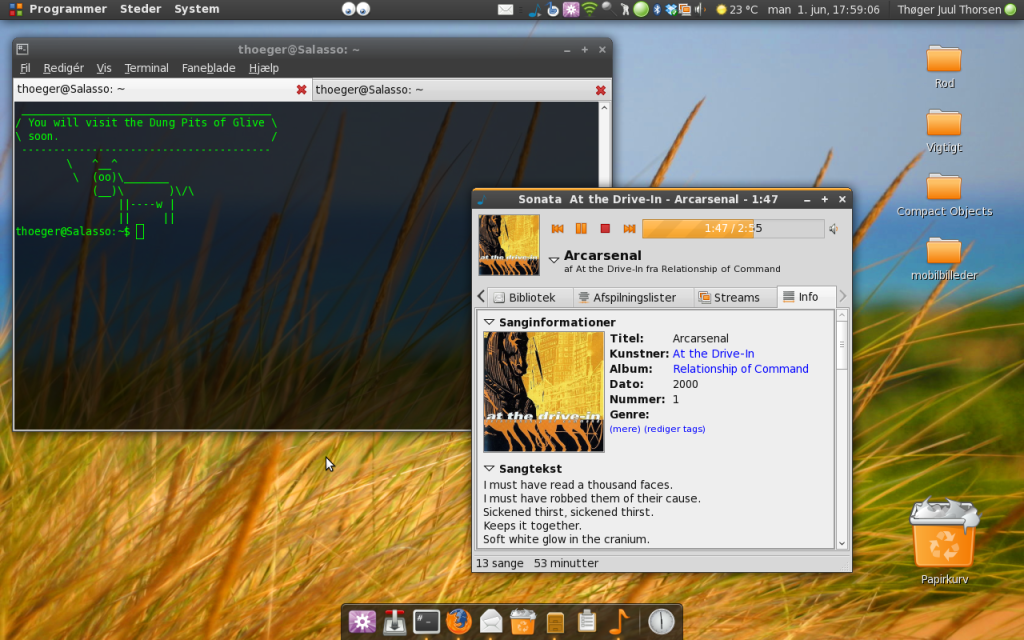
Task: Open the Streams tab
Action: [x=735, y=297]
